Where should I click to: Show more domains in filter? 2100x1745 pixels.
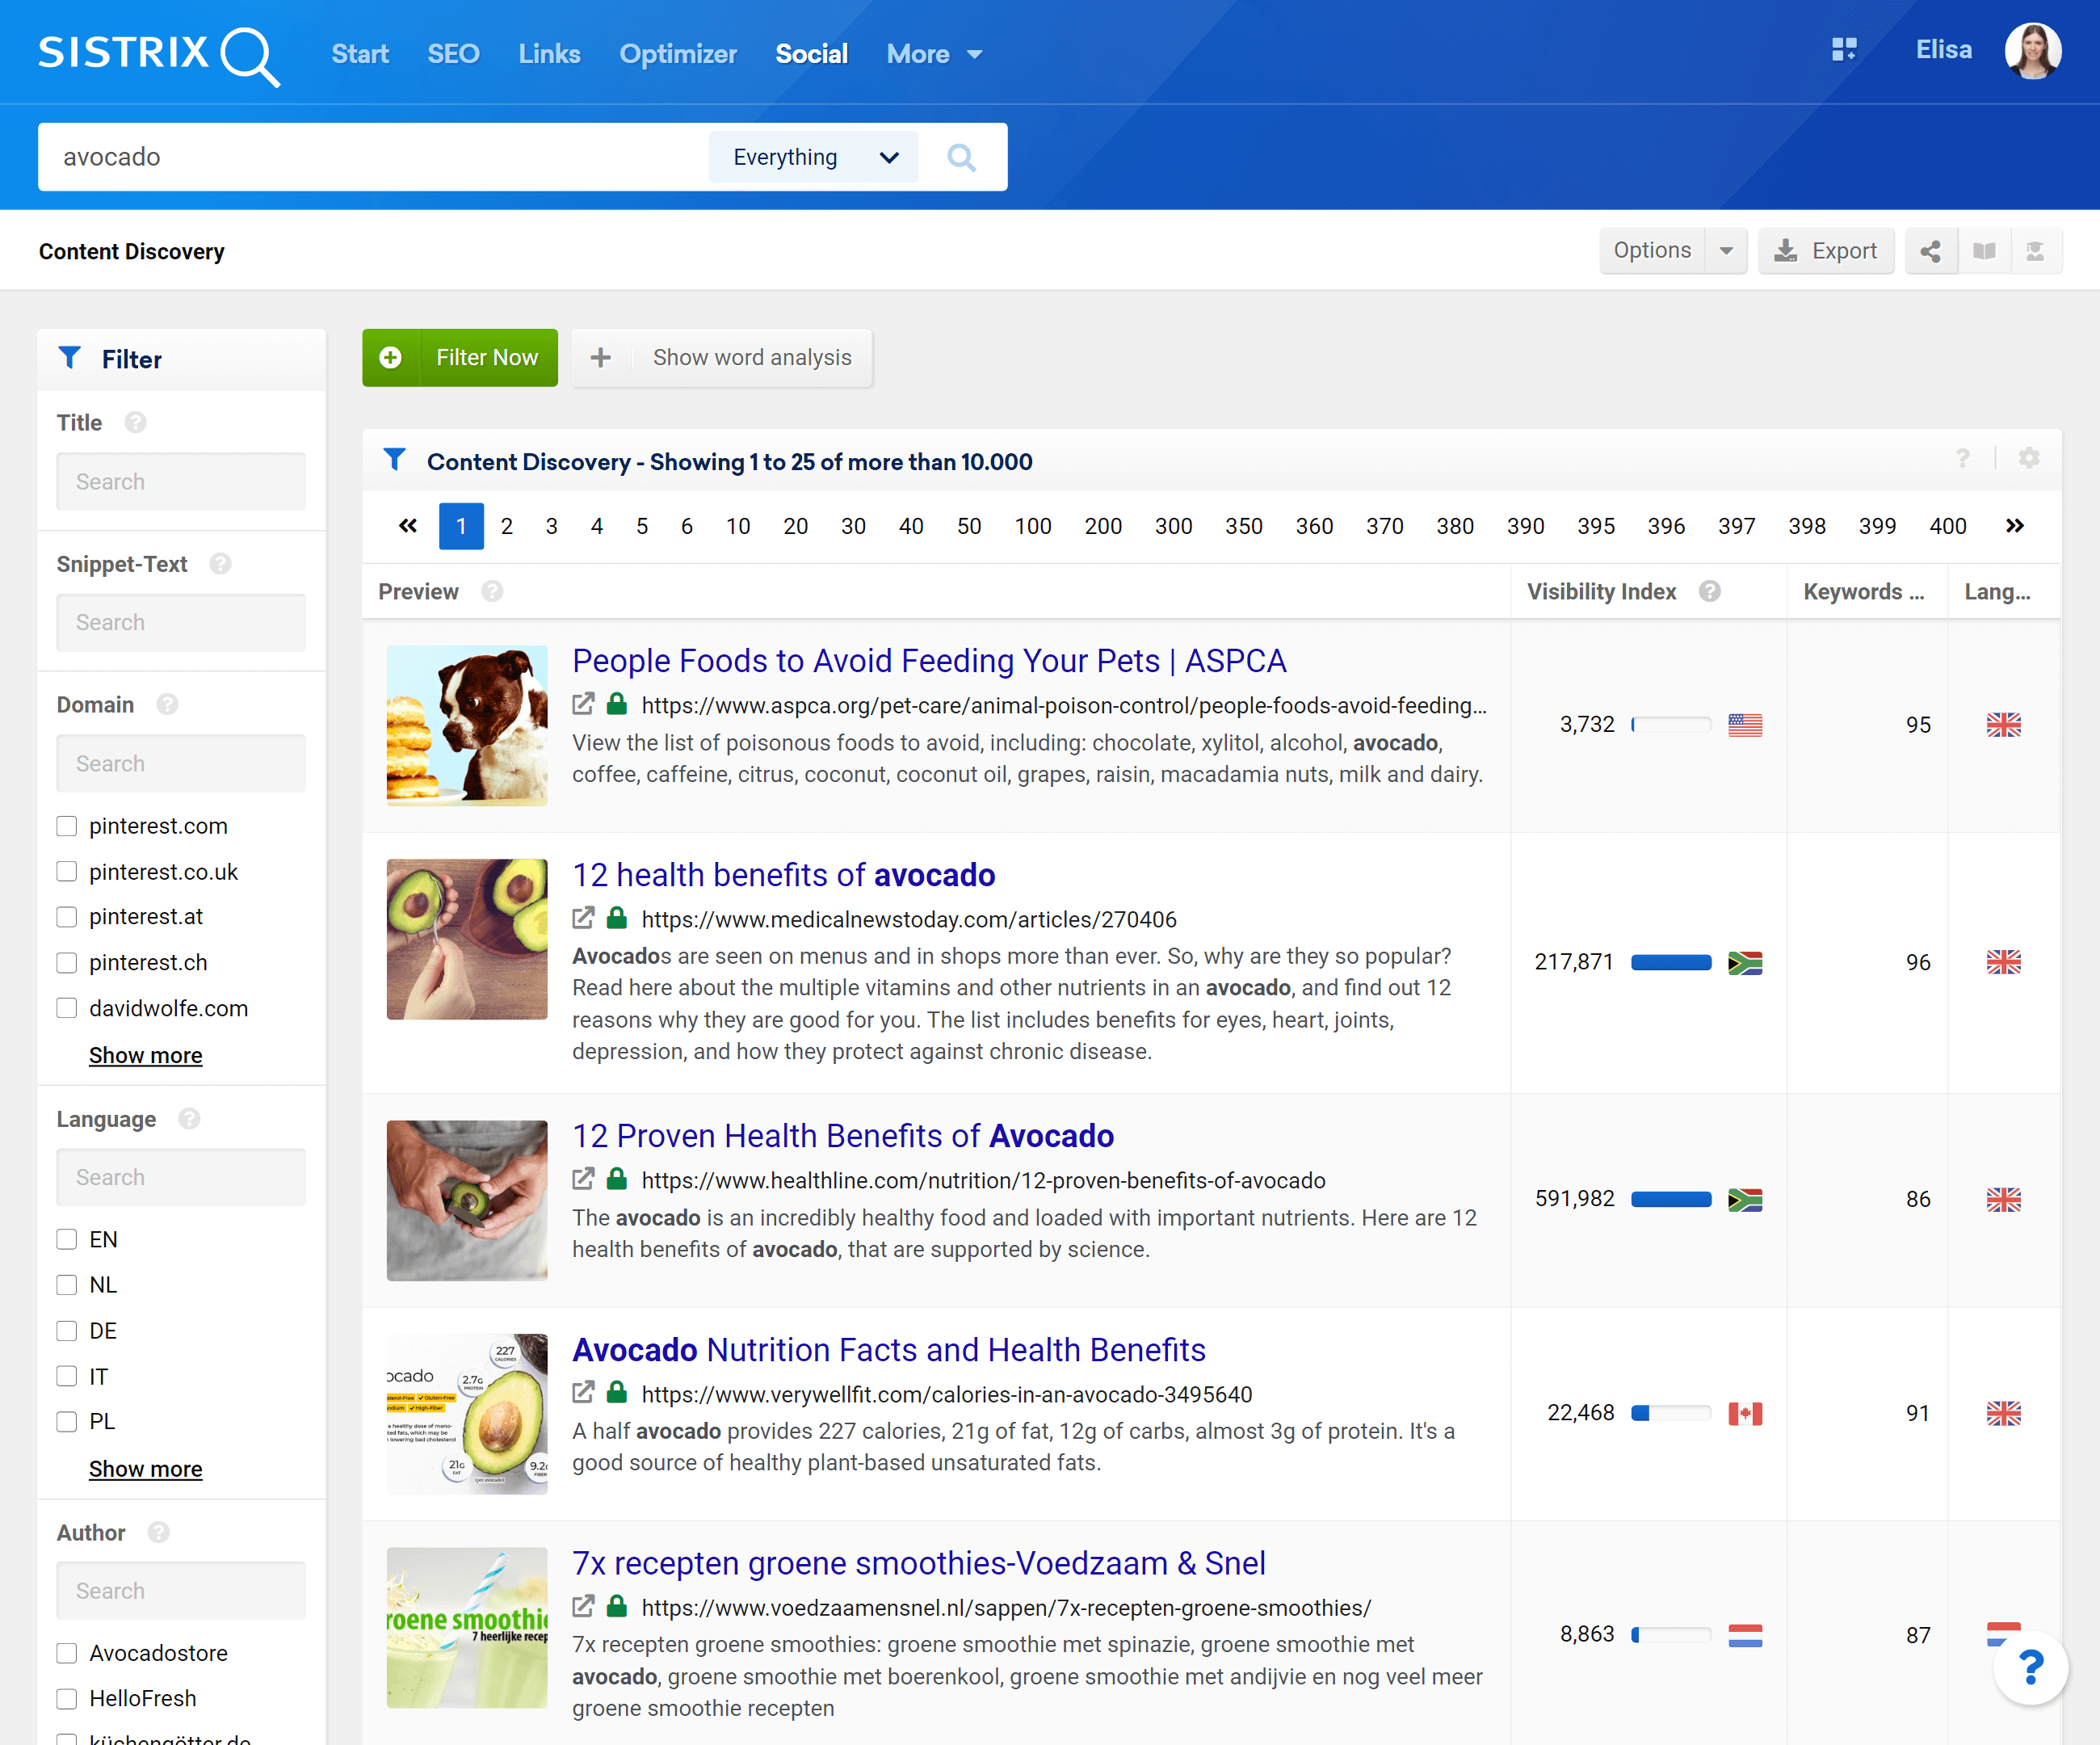[x=146, y=1055]
